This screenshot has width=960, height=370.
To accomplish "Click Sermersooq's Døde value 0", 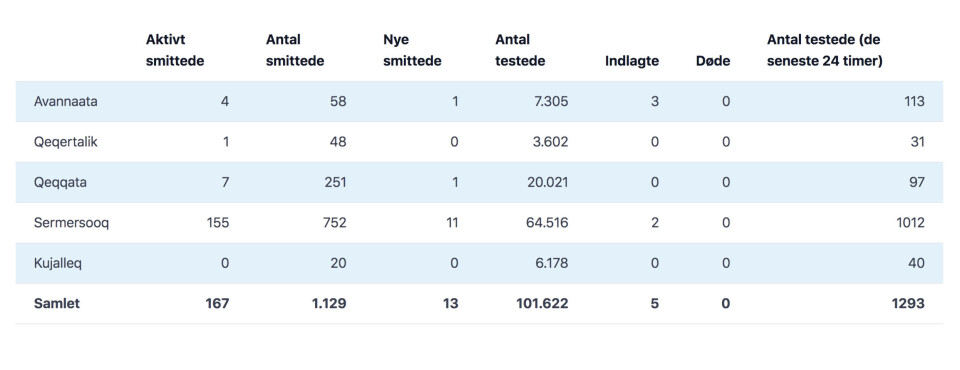I will pos(726,223).
